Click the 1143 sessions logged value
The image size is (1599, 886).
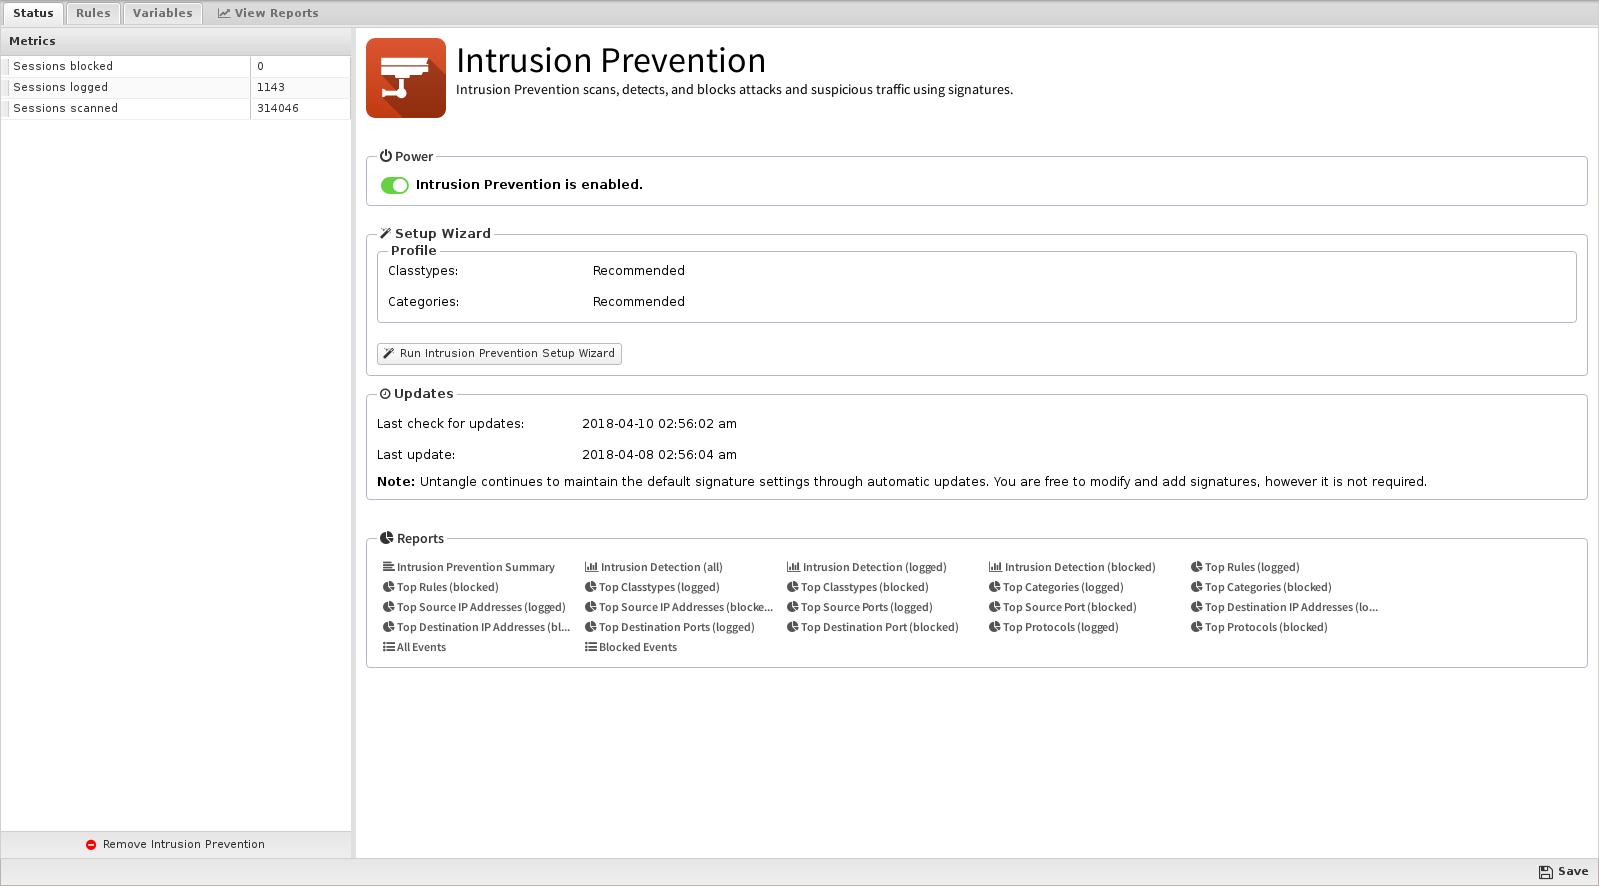[x=271, y=87]
